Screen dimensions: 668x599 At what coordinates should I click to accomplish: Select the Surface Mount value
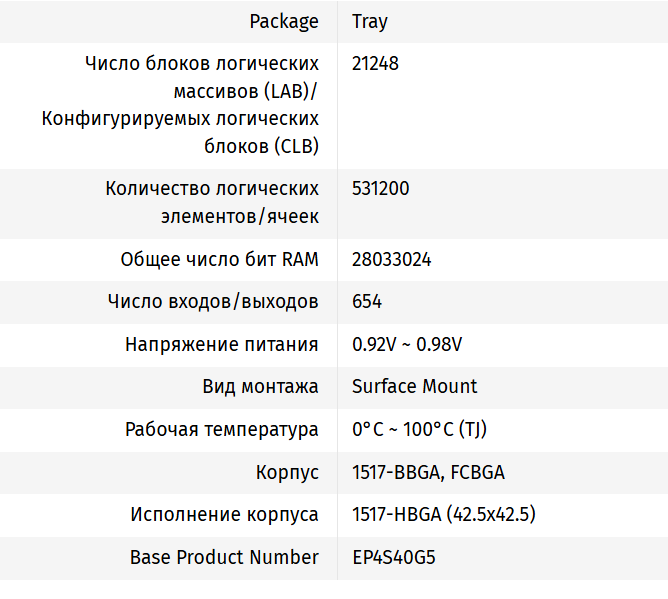click(415, 386)
